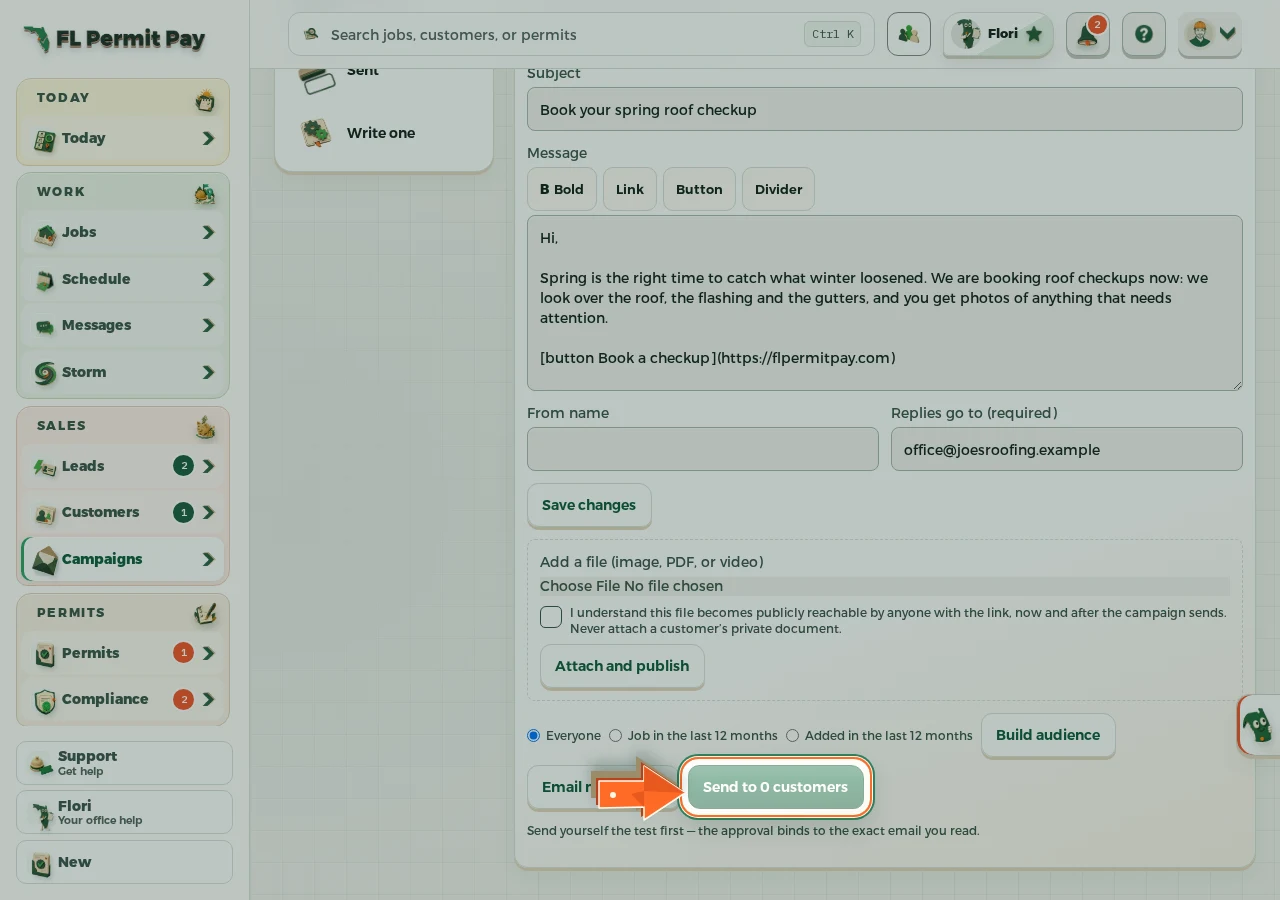
Task: Click the Permits document icon
Action: tap(45, 655)
